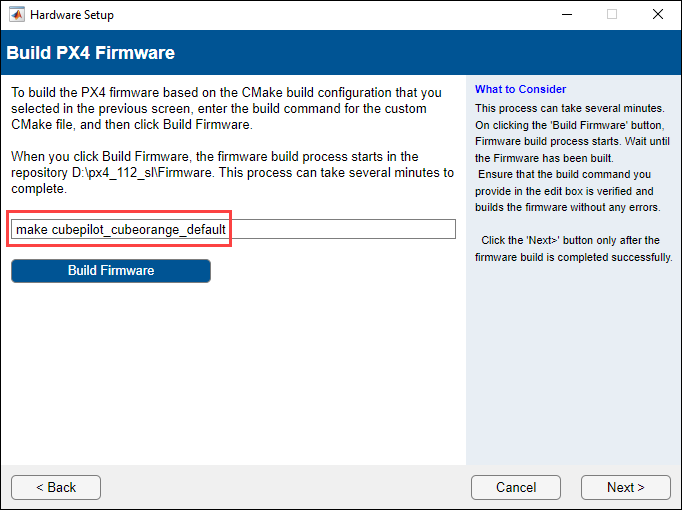The height and width of the screenshot is (510, 682).
Task: Click "make cubepilot_cubeorange_default" text in the edit box
Action: click(x=121, y=230)
